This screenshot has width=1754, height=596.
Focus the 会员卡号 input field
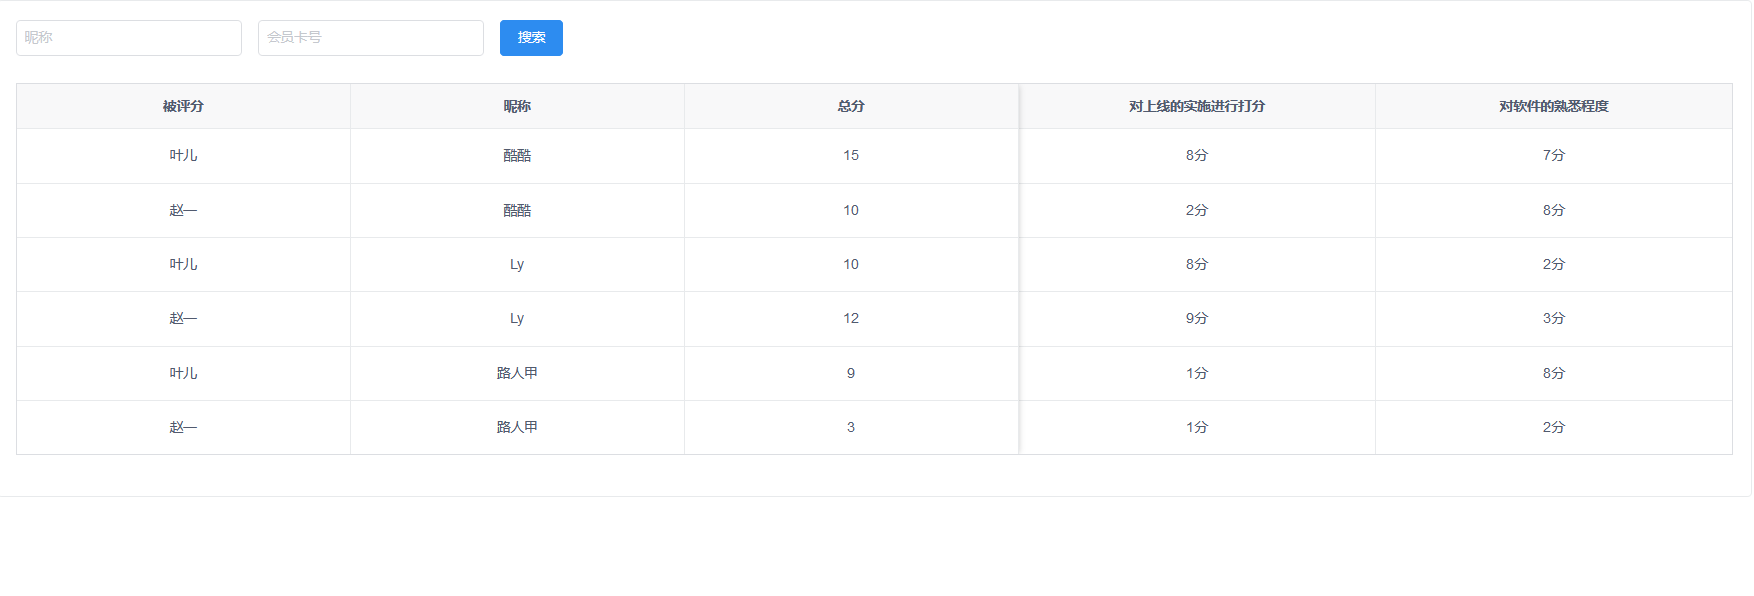point(371,38)
